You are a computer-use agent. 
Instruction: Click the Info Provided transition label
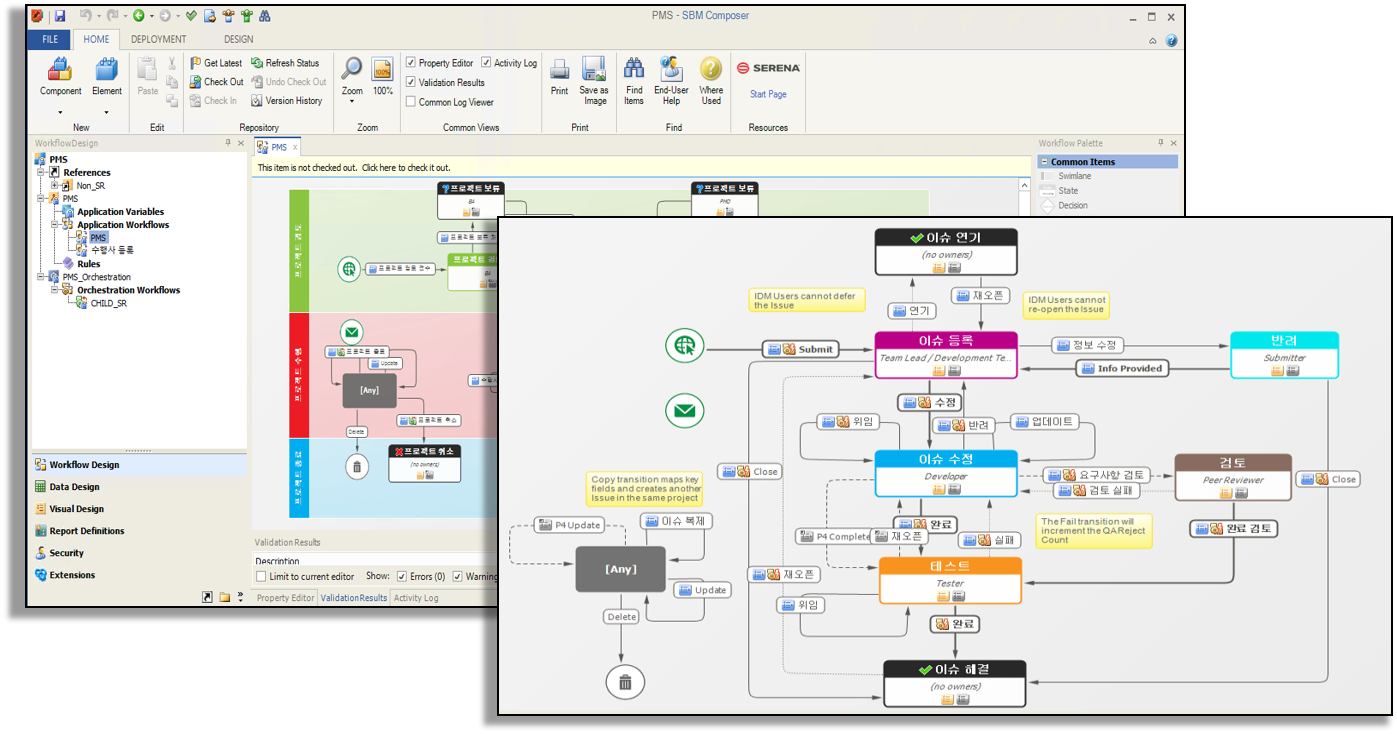click(x=1121, y=368)
